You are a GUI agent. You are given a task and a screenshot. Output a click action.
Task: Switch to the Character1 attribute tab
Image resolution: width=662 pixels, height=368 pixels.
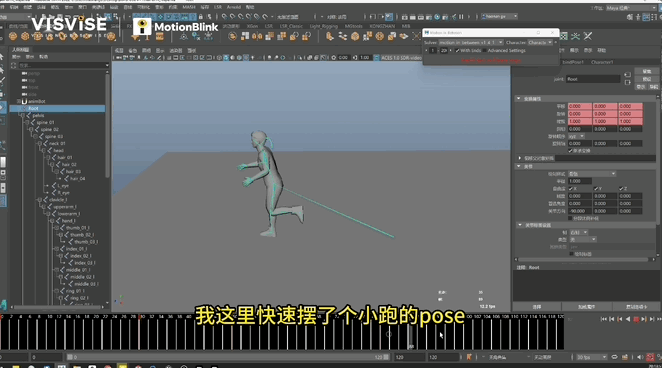[x=602, y=62]
